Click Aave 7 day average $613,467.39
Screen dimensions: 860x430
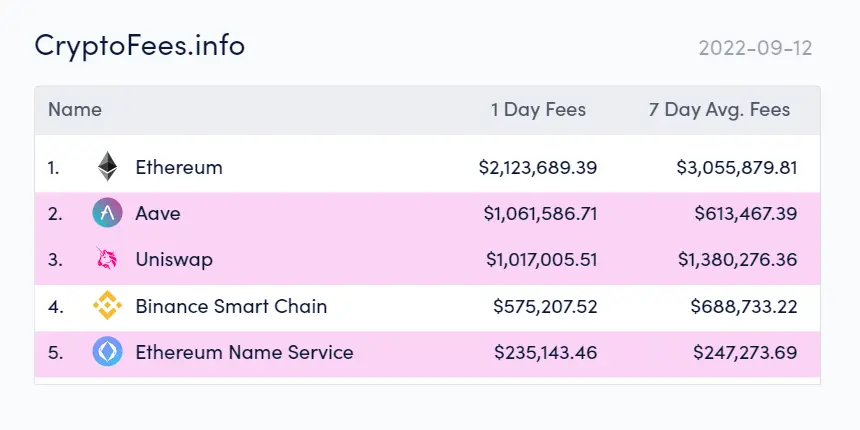[745, 213]
